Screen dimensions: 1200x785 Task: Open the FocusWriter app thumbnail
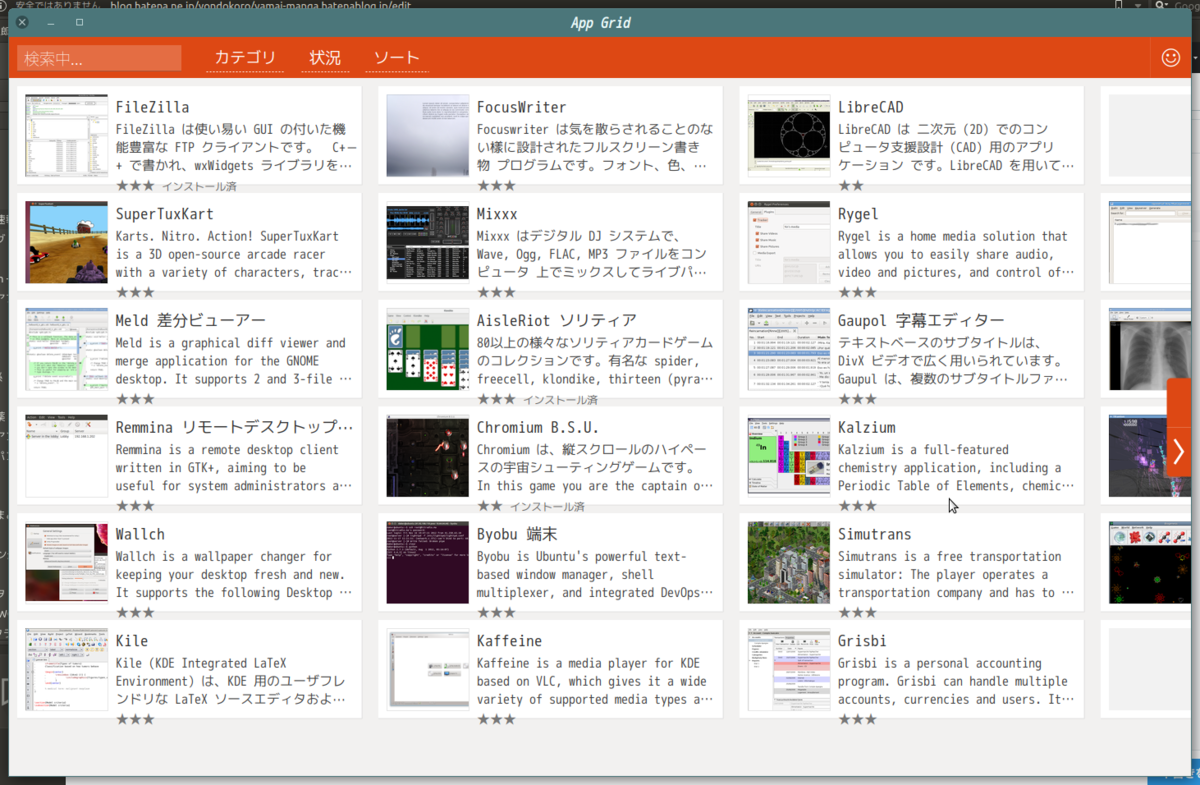click(x=428, y=136)
